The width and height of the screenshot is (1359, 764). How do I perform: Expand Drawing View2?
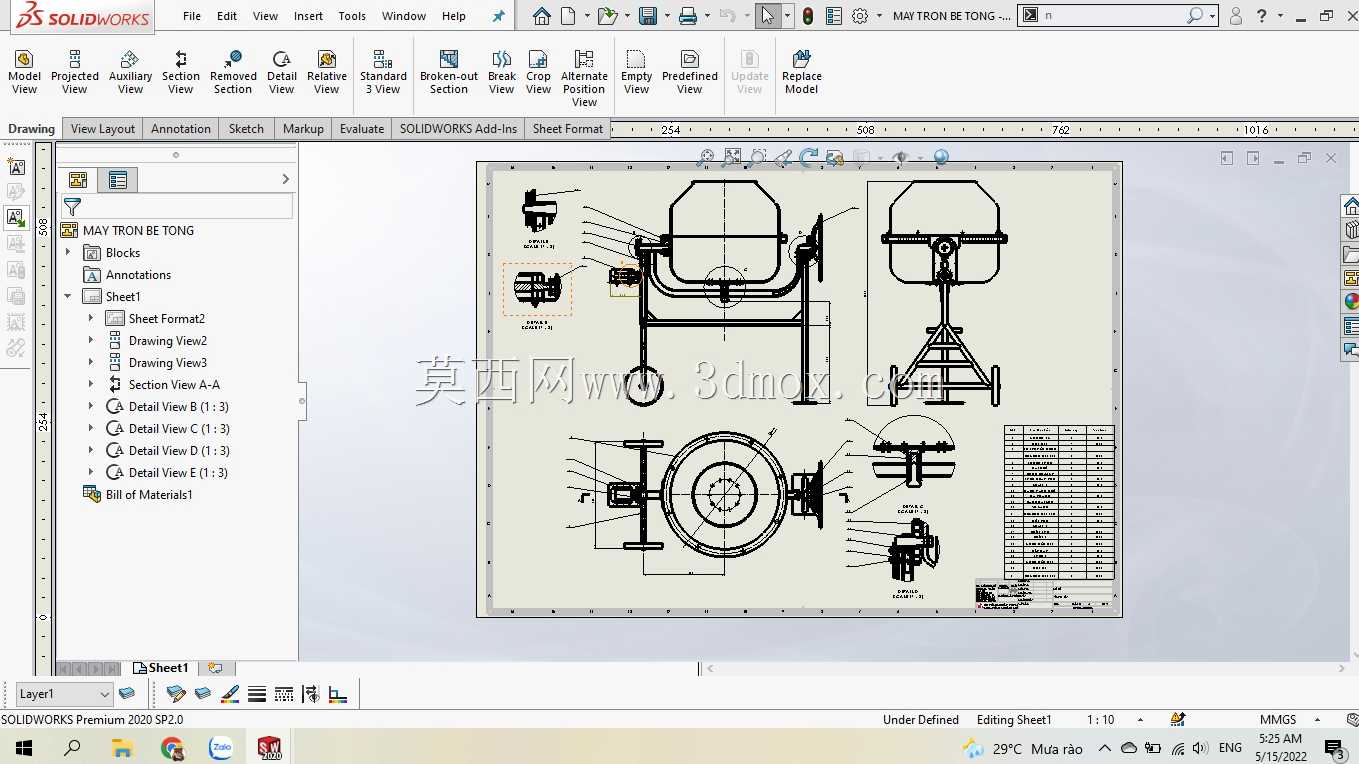coord(91,341)
